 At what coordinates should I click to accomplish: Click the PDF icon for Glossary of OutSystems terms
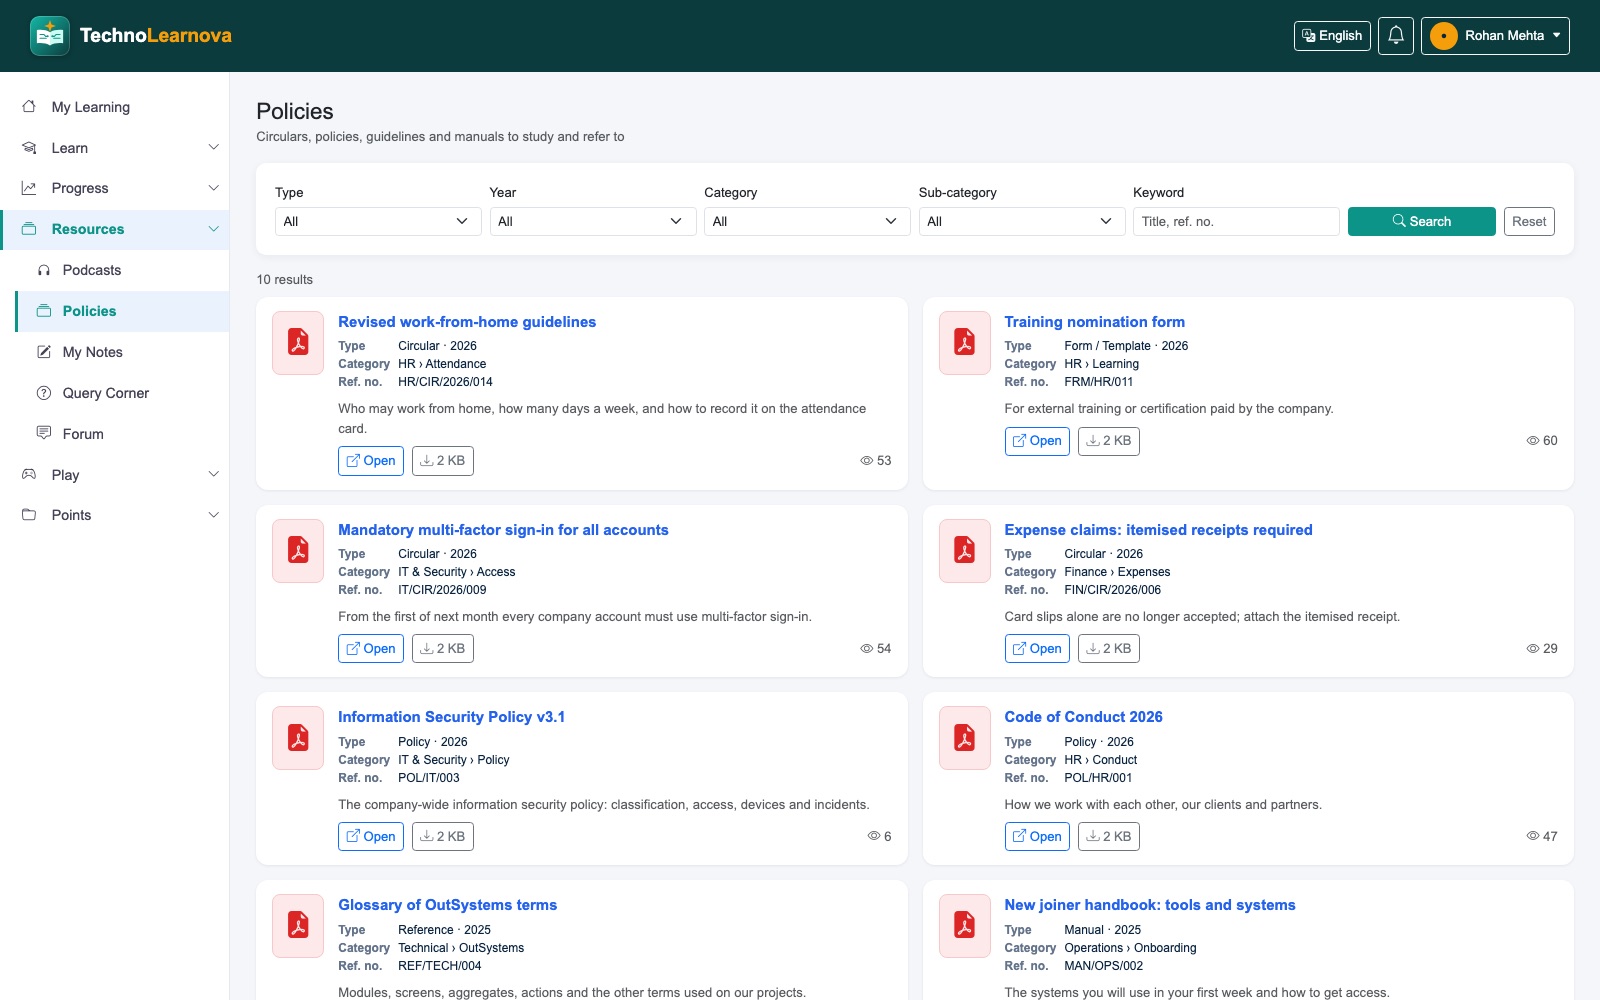(x=298, y=926)
